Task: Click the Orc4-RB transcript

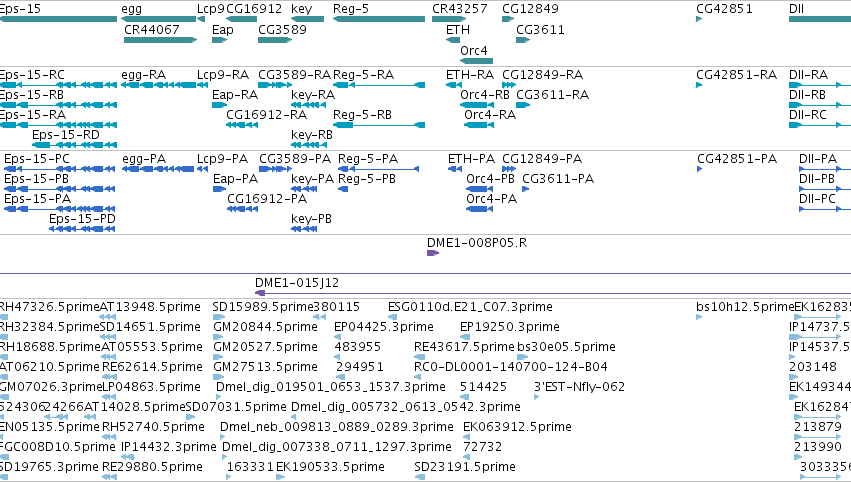Action: pos(477,105)
